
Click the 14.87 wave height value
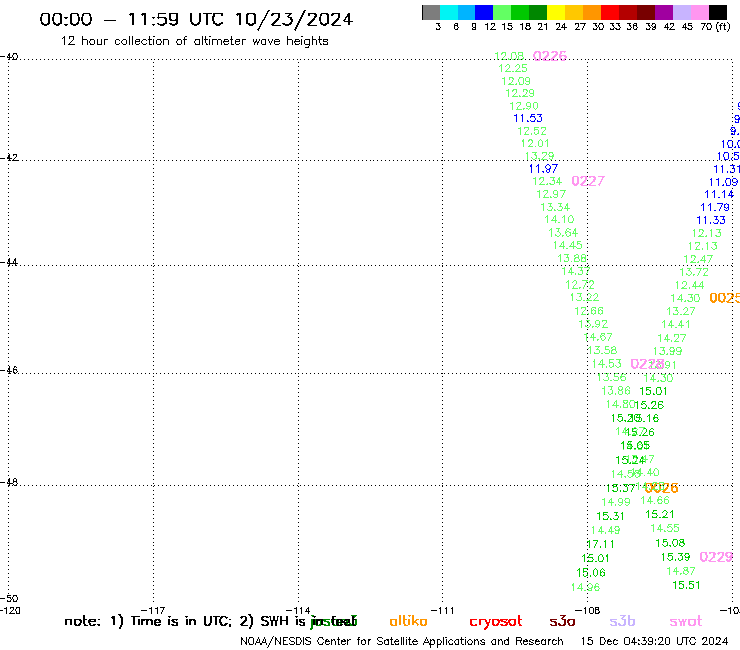[x=681, y=571]
